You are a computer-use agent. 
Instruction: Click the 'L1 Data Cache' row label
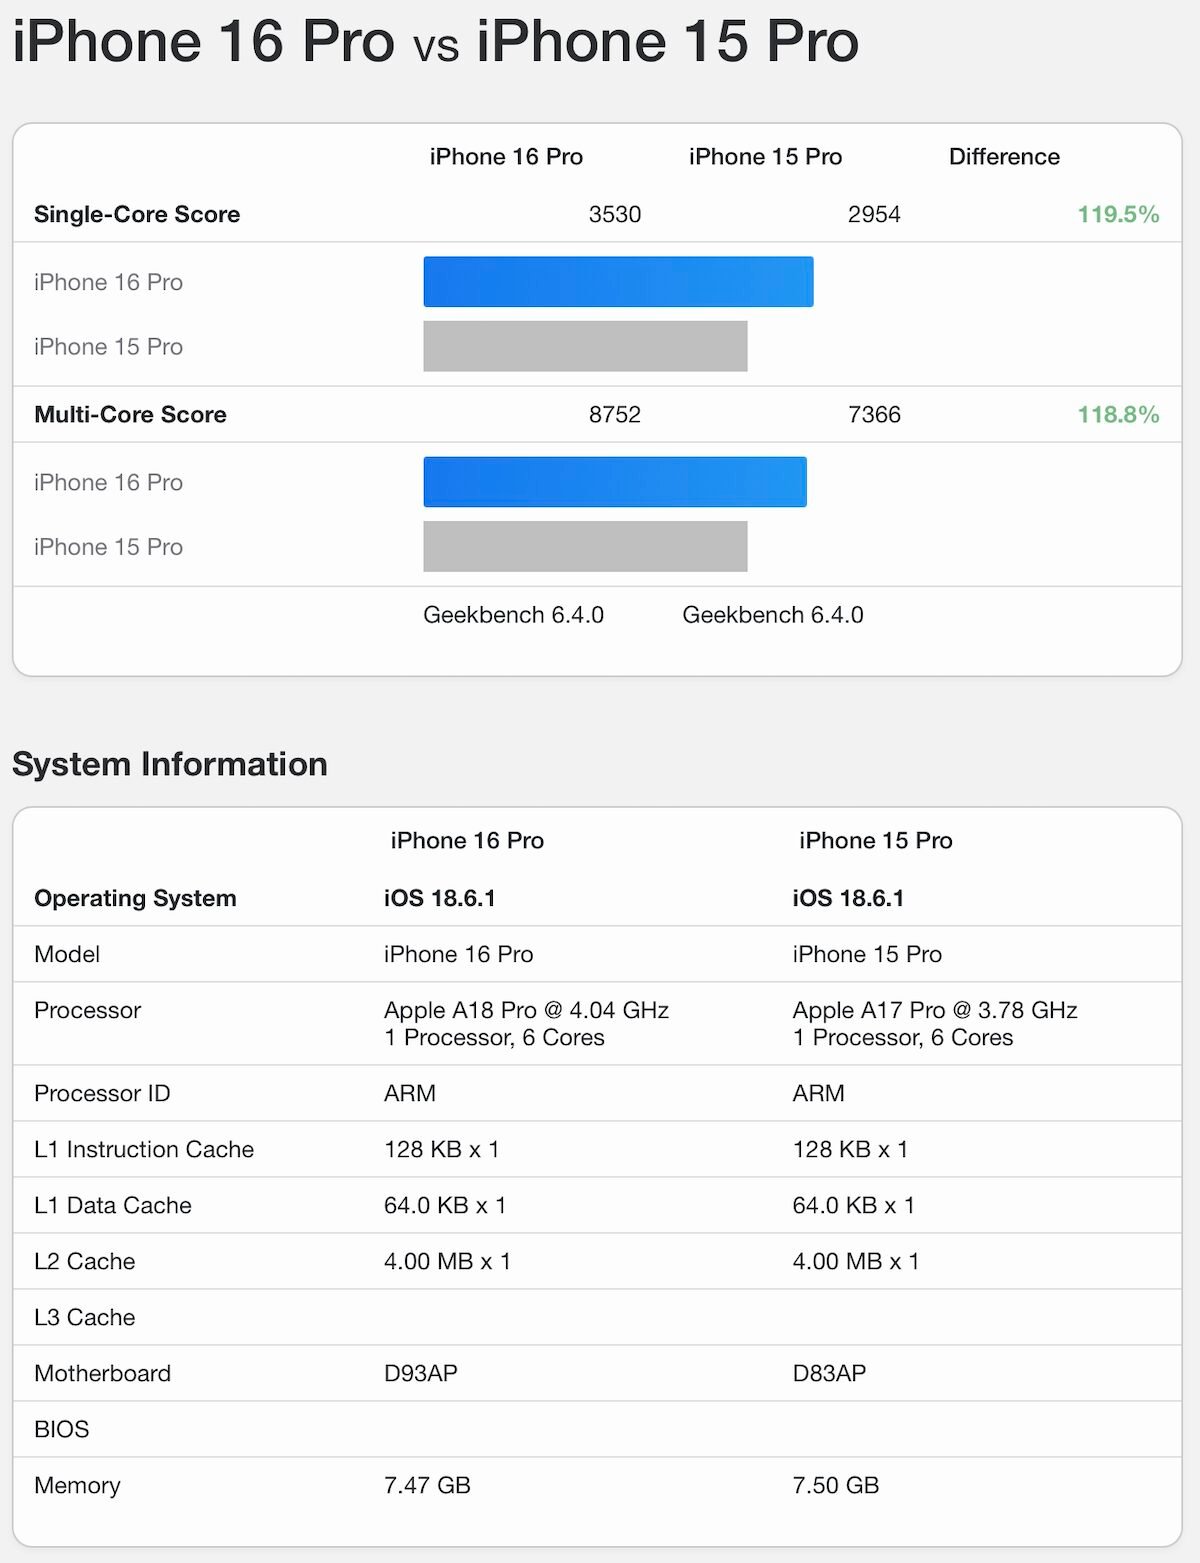click(x=113, y=1205)
